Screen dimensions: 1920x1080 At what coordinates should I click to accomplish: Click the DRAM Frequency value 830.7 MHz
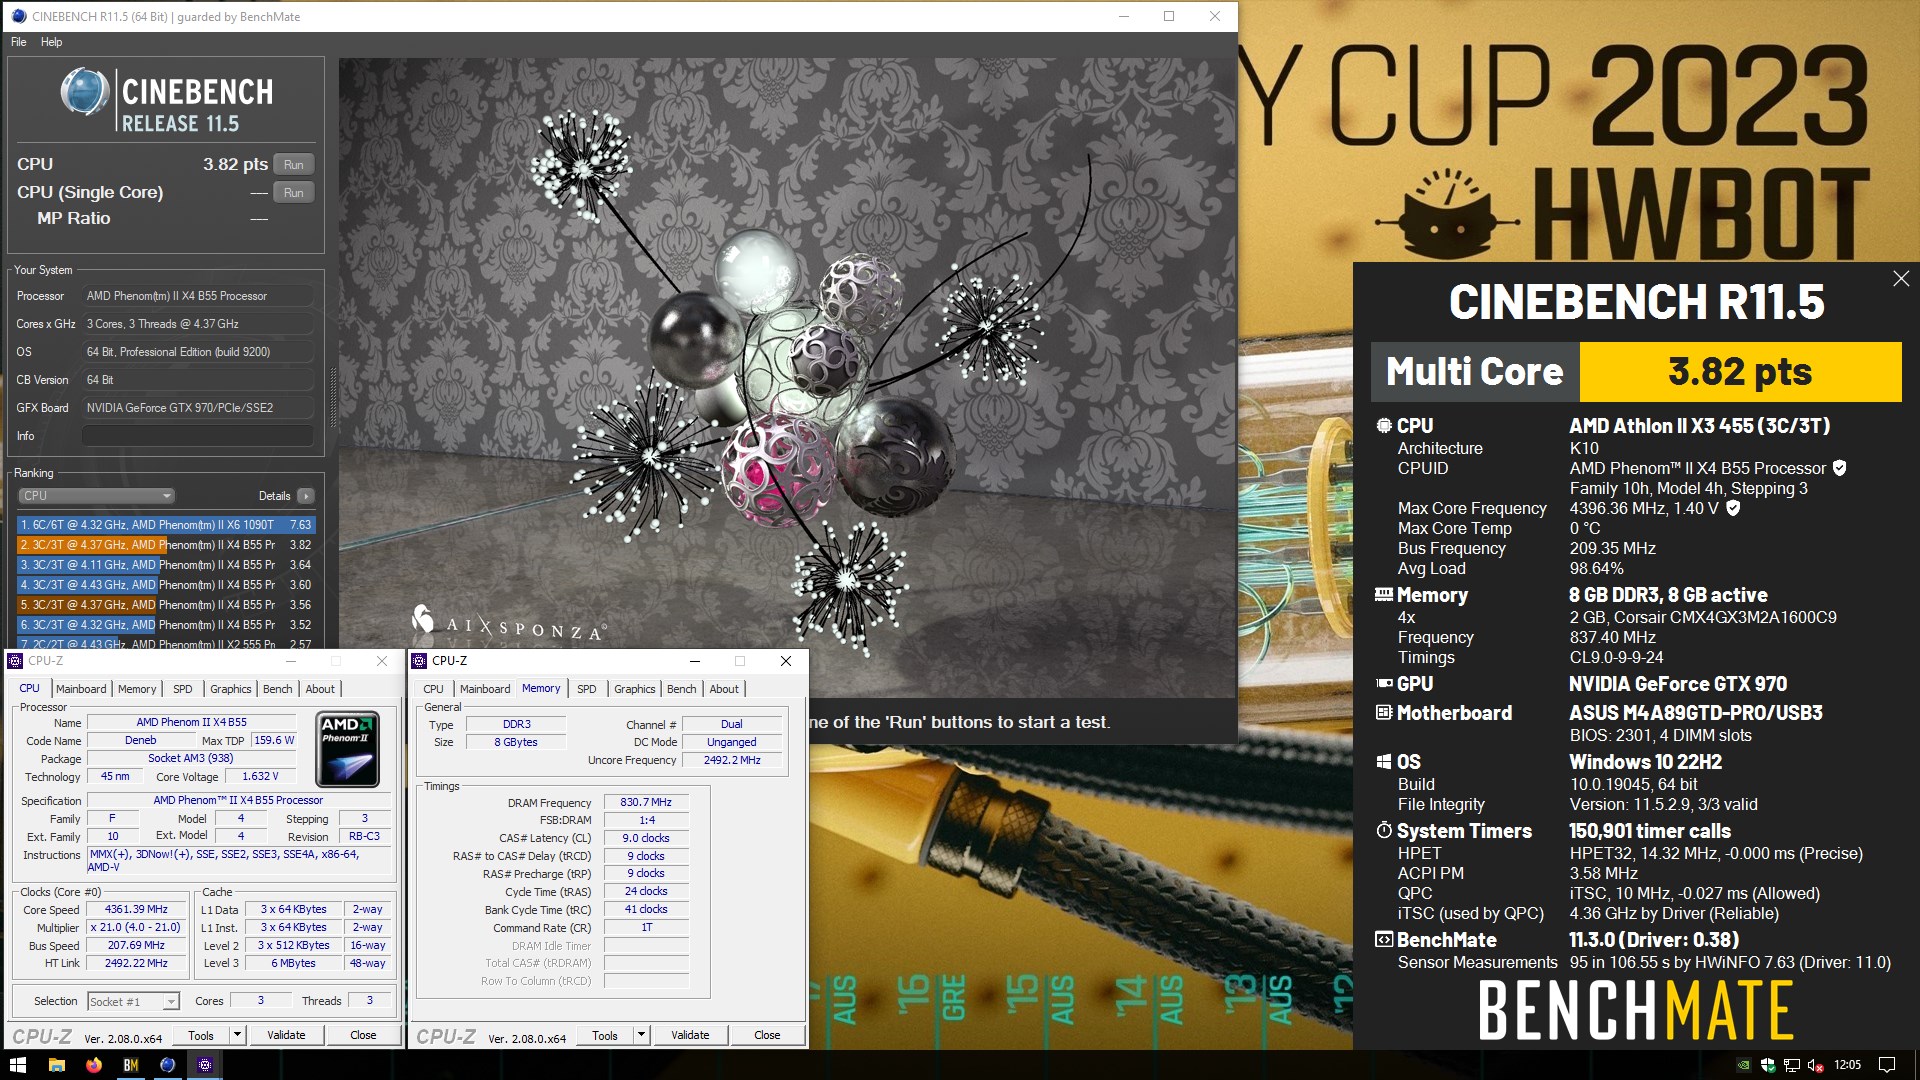646,802
